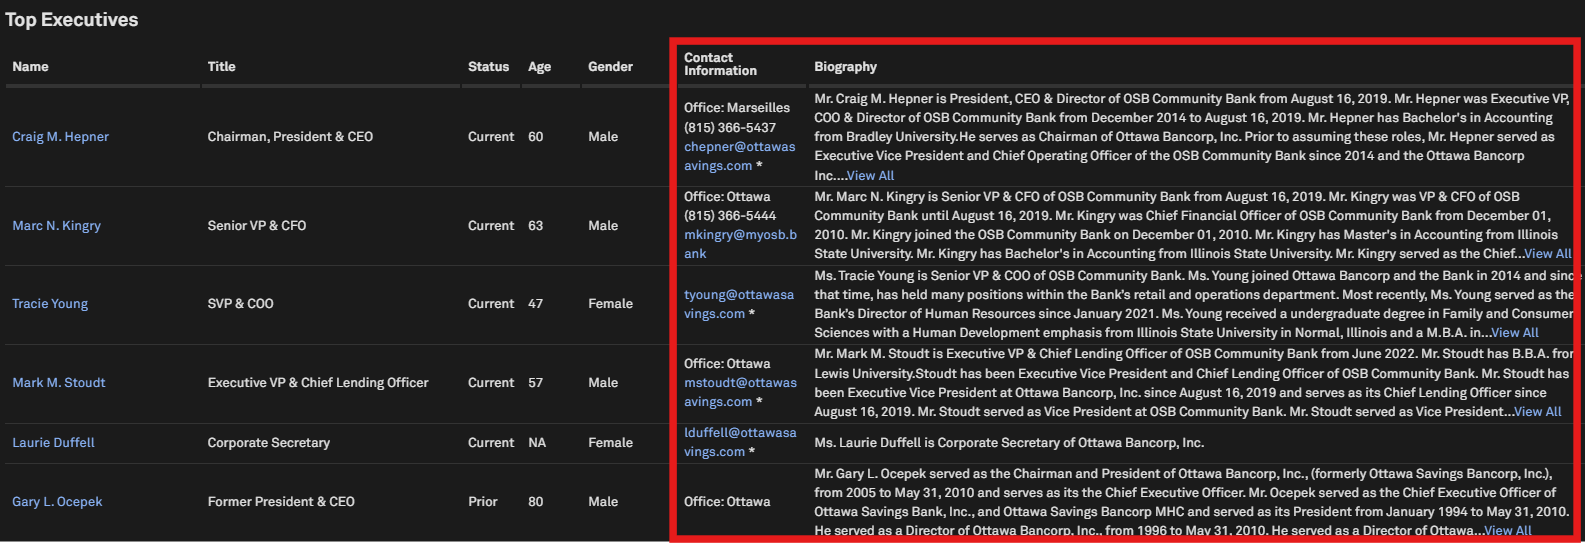Show Tracie Young's full biography

point(1514,333)
